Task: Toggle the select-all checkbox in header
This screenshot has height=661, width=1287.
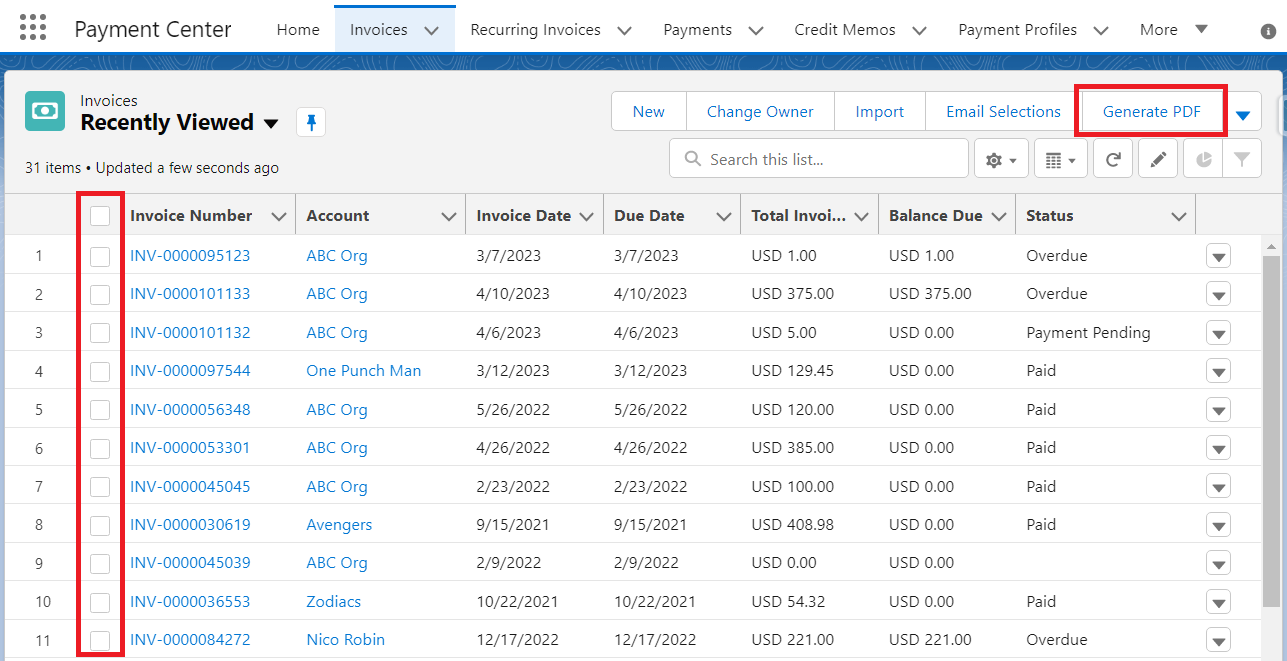Action: (100, 216)
